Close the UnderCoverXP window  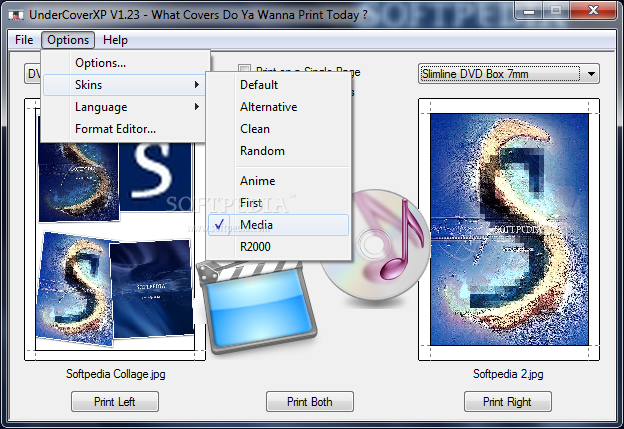[593, 10]
